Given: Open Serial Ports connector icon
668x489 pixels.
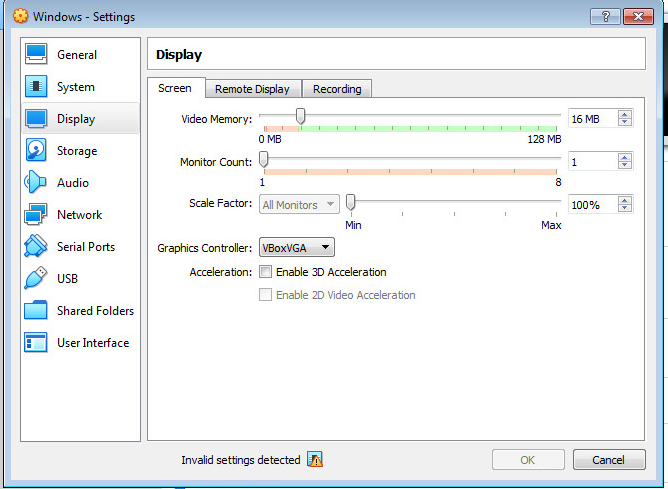Looking at the screenshot, I should click(x=36, y=246).
